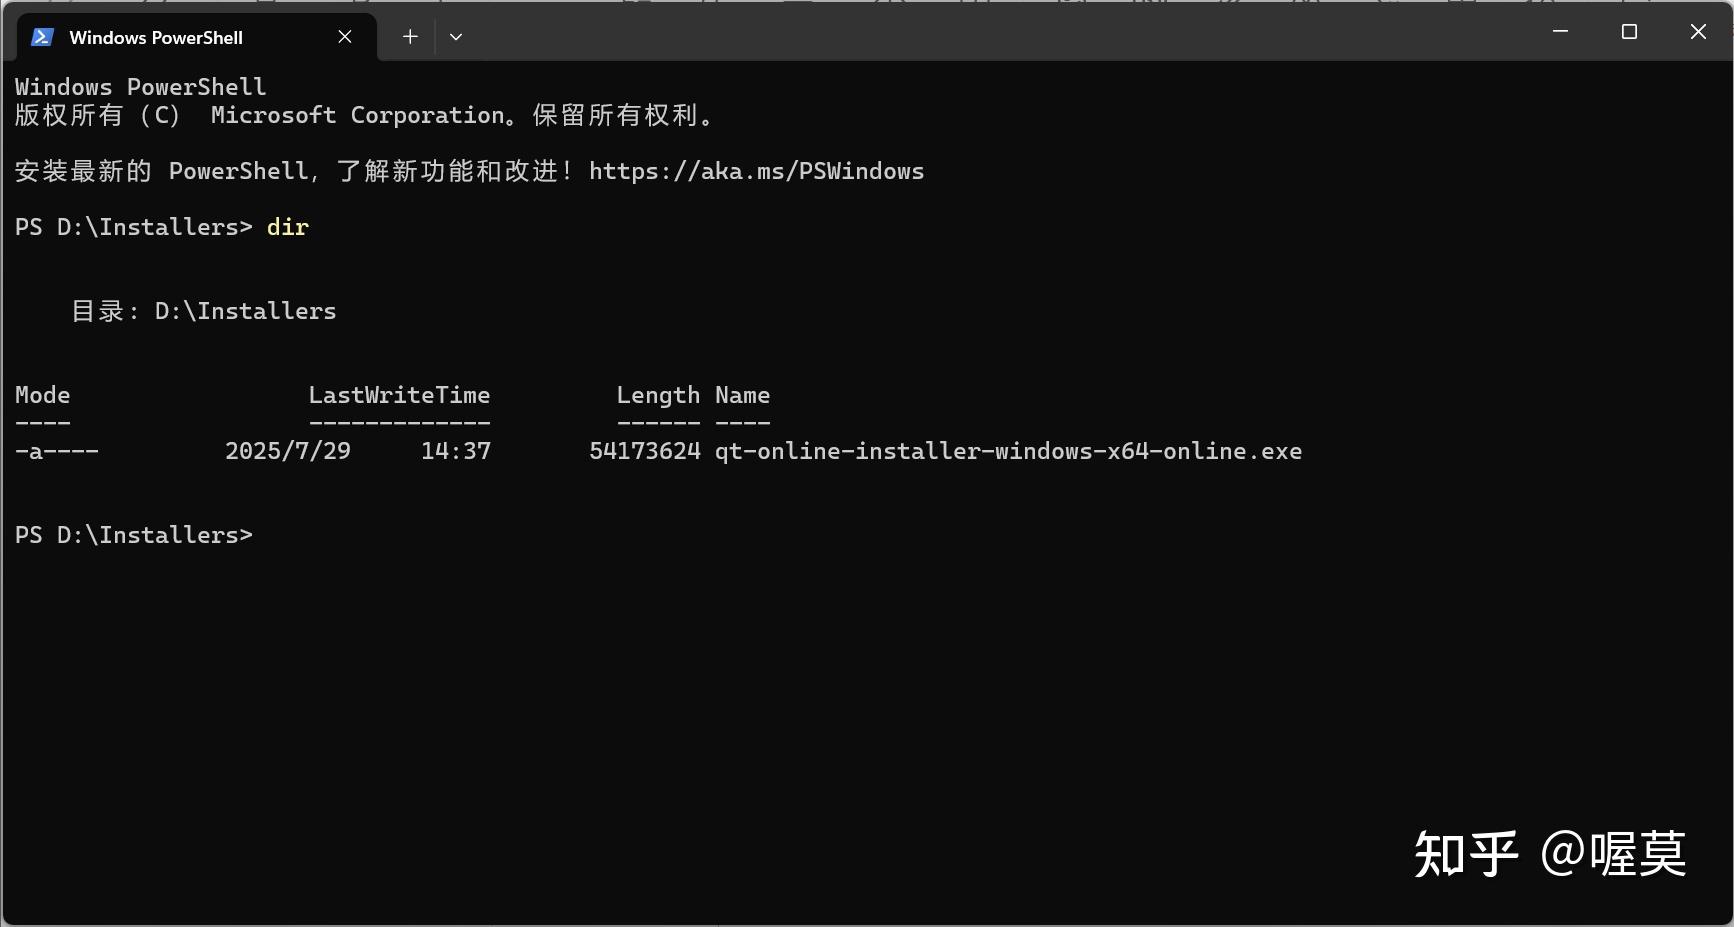Image resolution: width=1734 pixels, height=927 pixels.
Task: Select the Windows PowerShell tab
Action: point(156,37)
